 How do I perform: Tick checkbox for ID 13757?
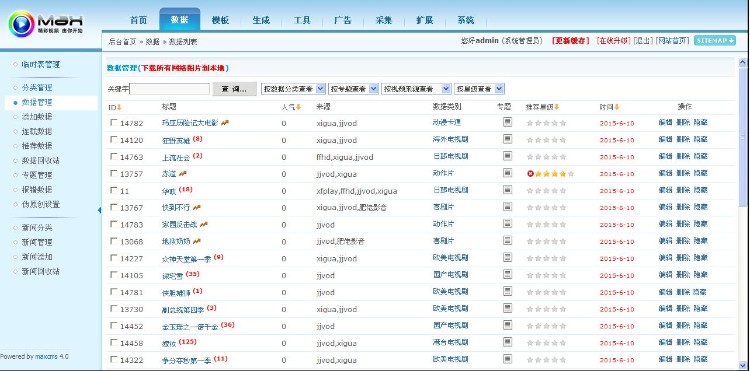[x=113, y=173]
